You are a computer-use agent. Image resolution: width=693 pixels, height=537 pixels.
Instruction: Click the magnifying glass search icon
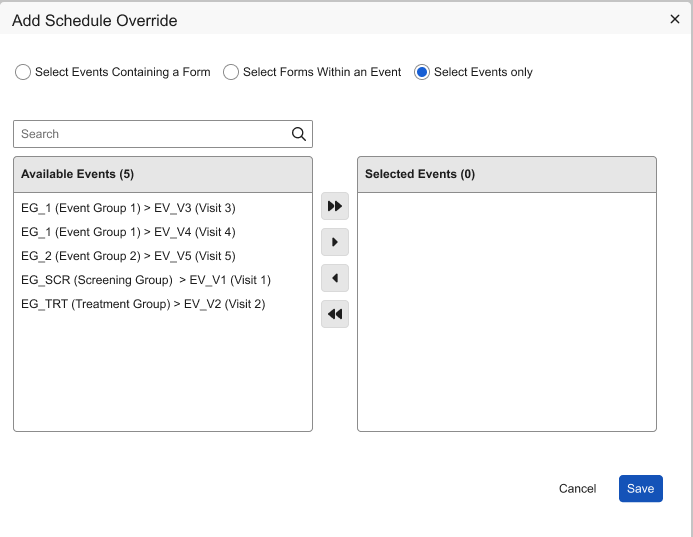(x=298, y=134)
